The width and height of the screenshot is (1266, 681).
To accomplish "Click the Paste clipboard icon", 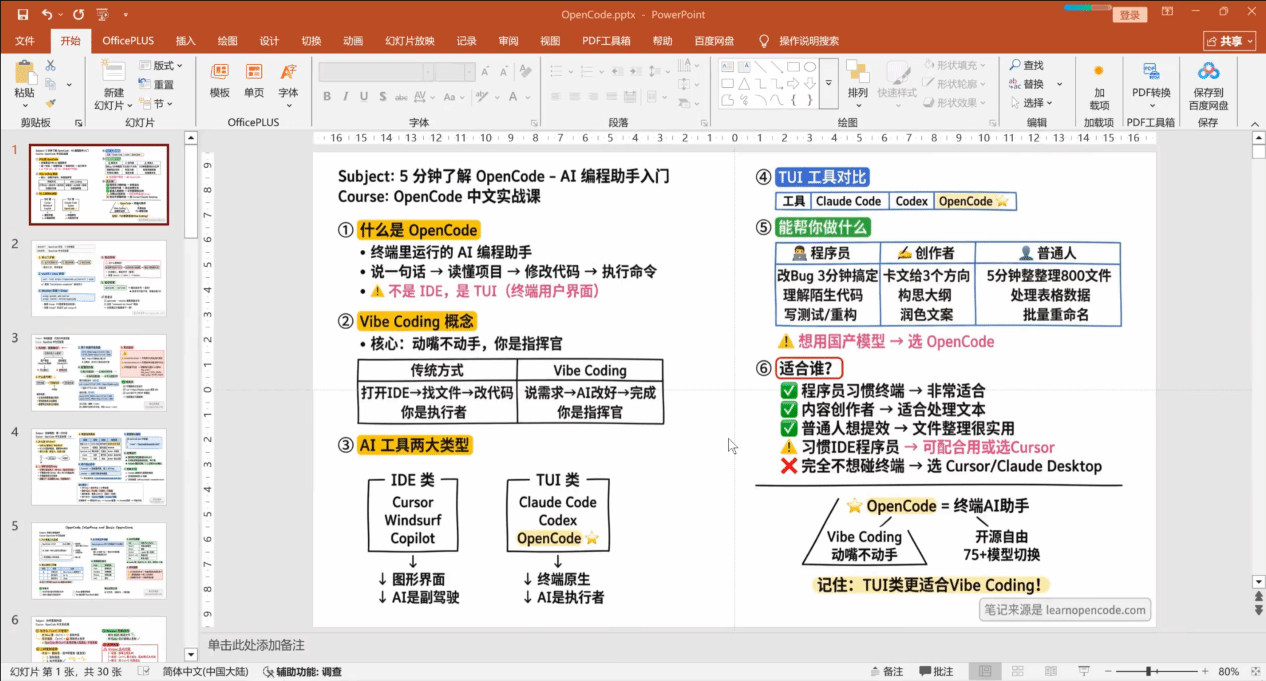I will tap(24, 71).
